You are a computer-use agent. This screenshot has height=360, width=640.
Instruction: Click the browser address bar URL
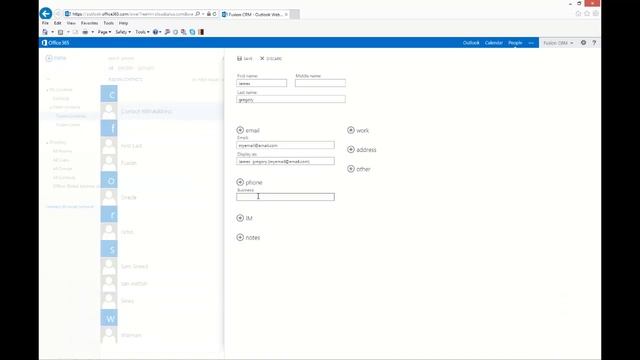pyautogui.click(x=132, y=14)
